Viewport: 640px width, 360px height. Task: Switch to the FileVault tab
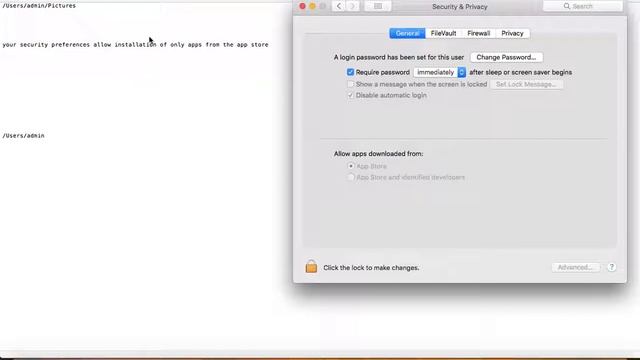tap(443, 33)
